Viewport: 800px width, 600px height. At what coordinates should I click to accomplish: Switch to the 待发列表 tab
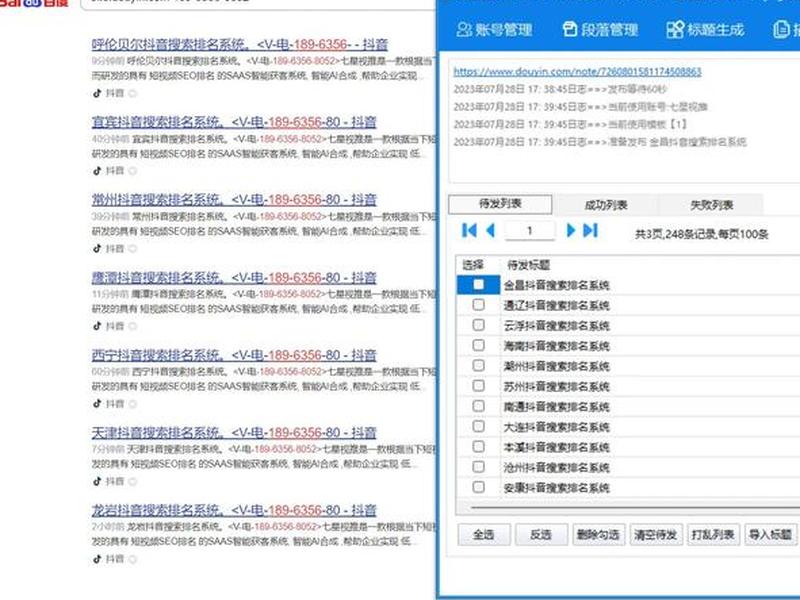click(x=500, y=204)
